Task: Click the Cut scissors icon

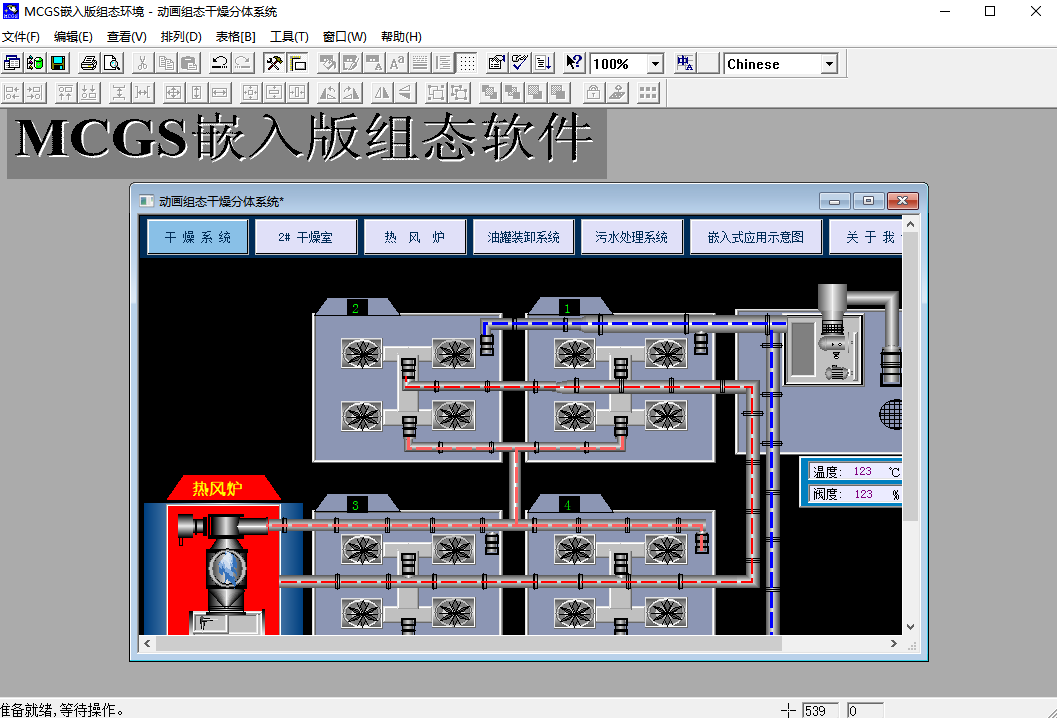Action: 142,63
